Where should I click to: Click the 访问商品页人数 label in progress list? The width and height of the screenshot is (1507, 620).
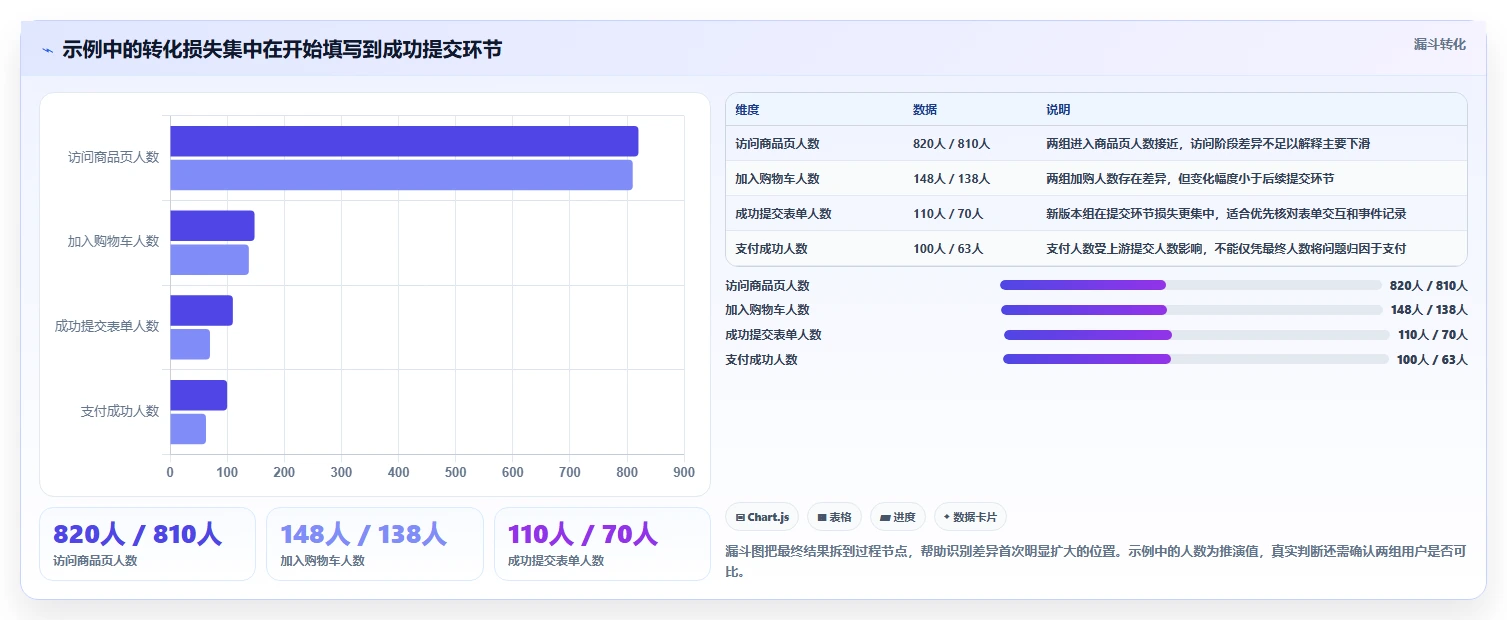coord(767,286)
